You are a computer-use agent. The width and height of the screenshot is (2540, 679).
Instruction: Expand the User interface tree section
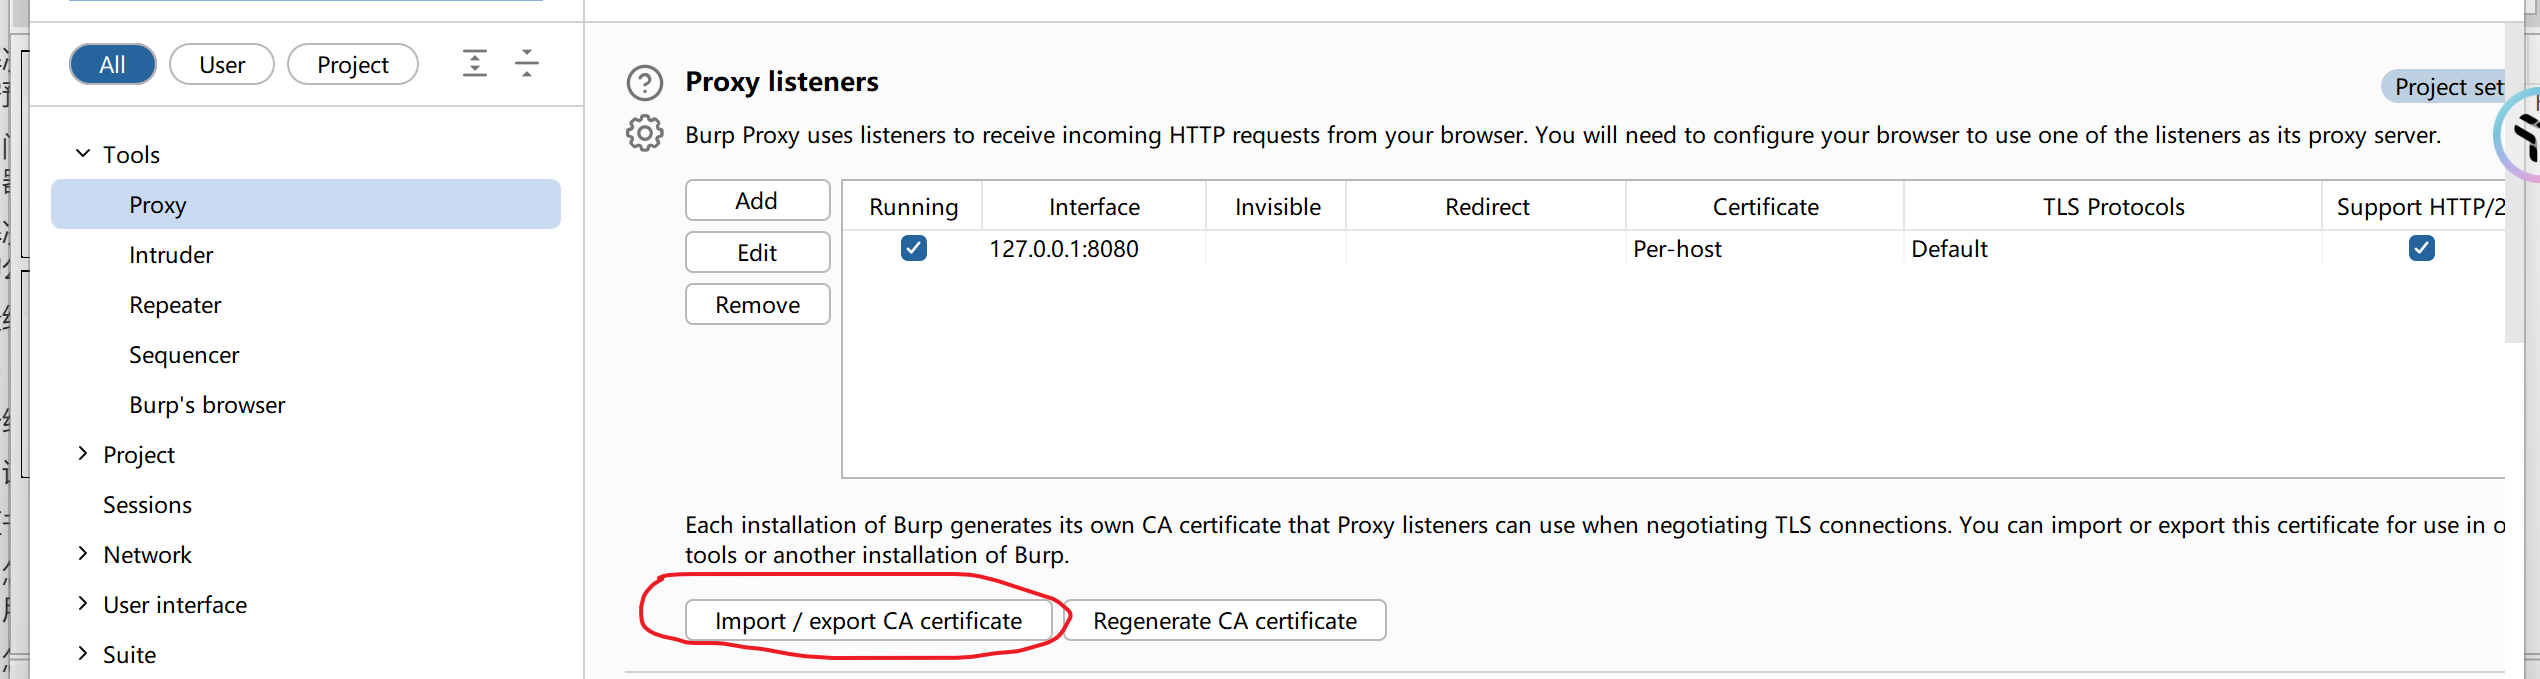tap(83, 604)
